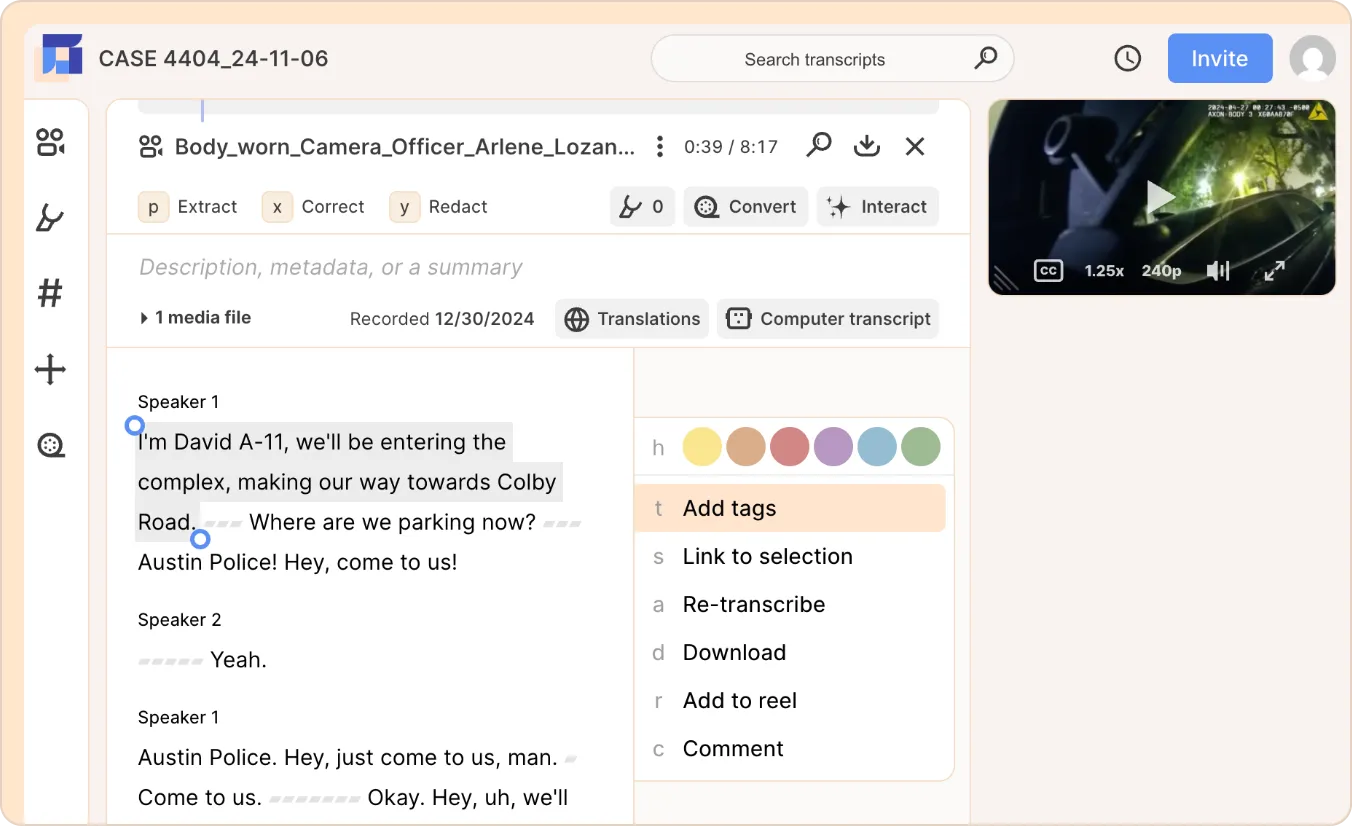The width and height of the screenshot is (1352, 826).
Task: Toggle closed captions on the video
Action: point(1048,270)
